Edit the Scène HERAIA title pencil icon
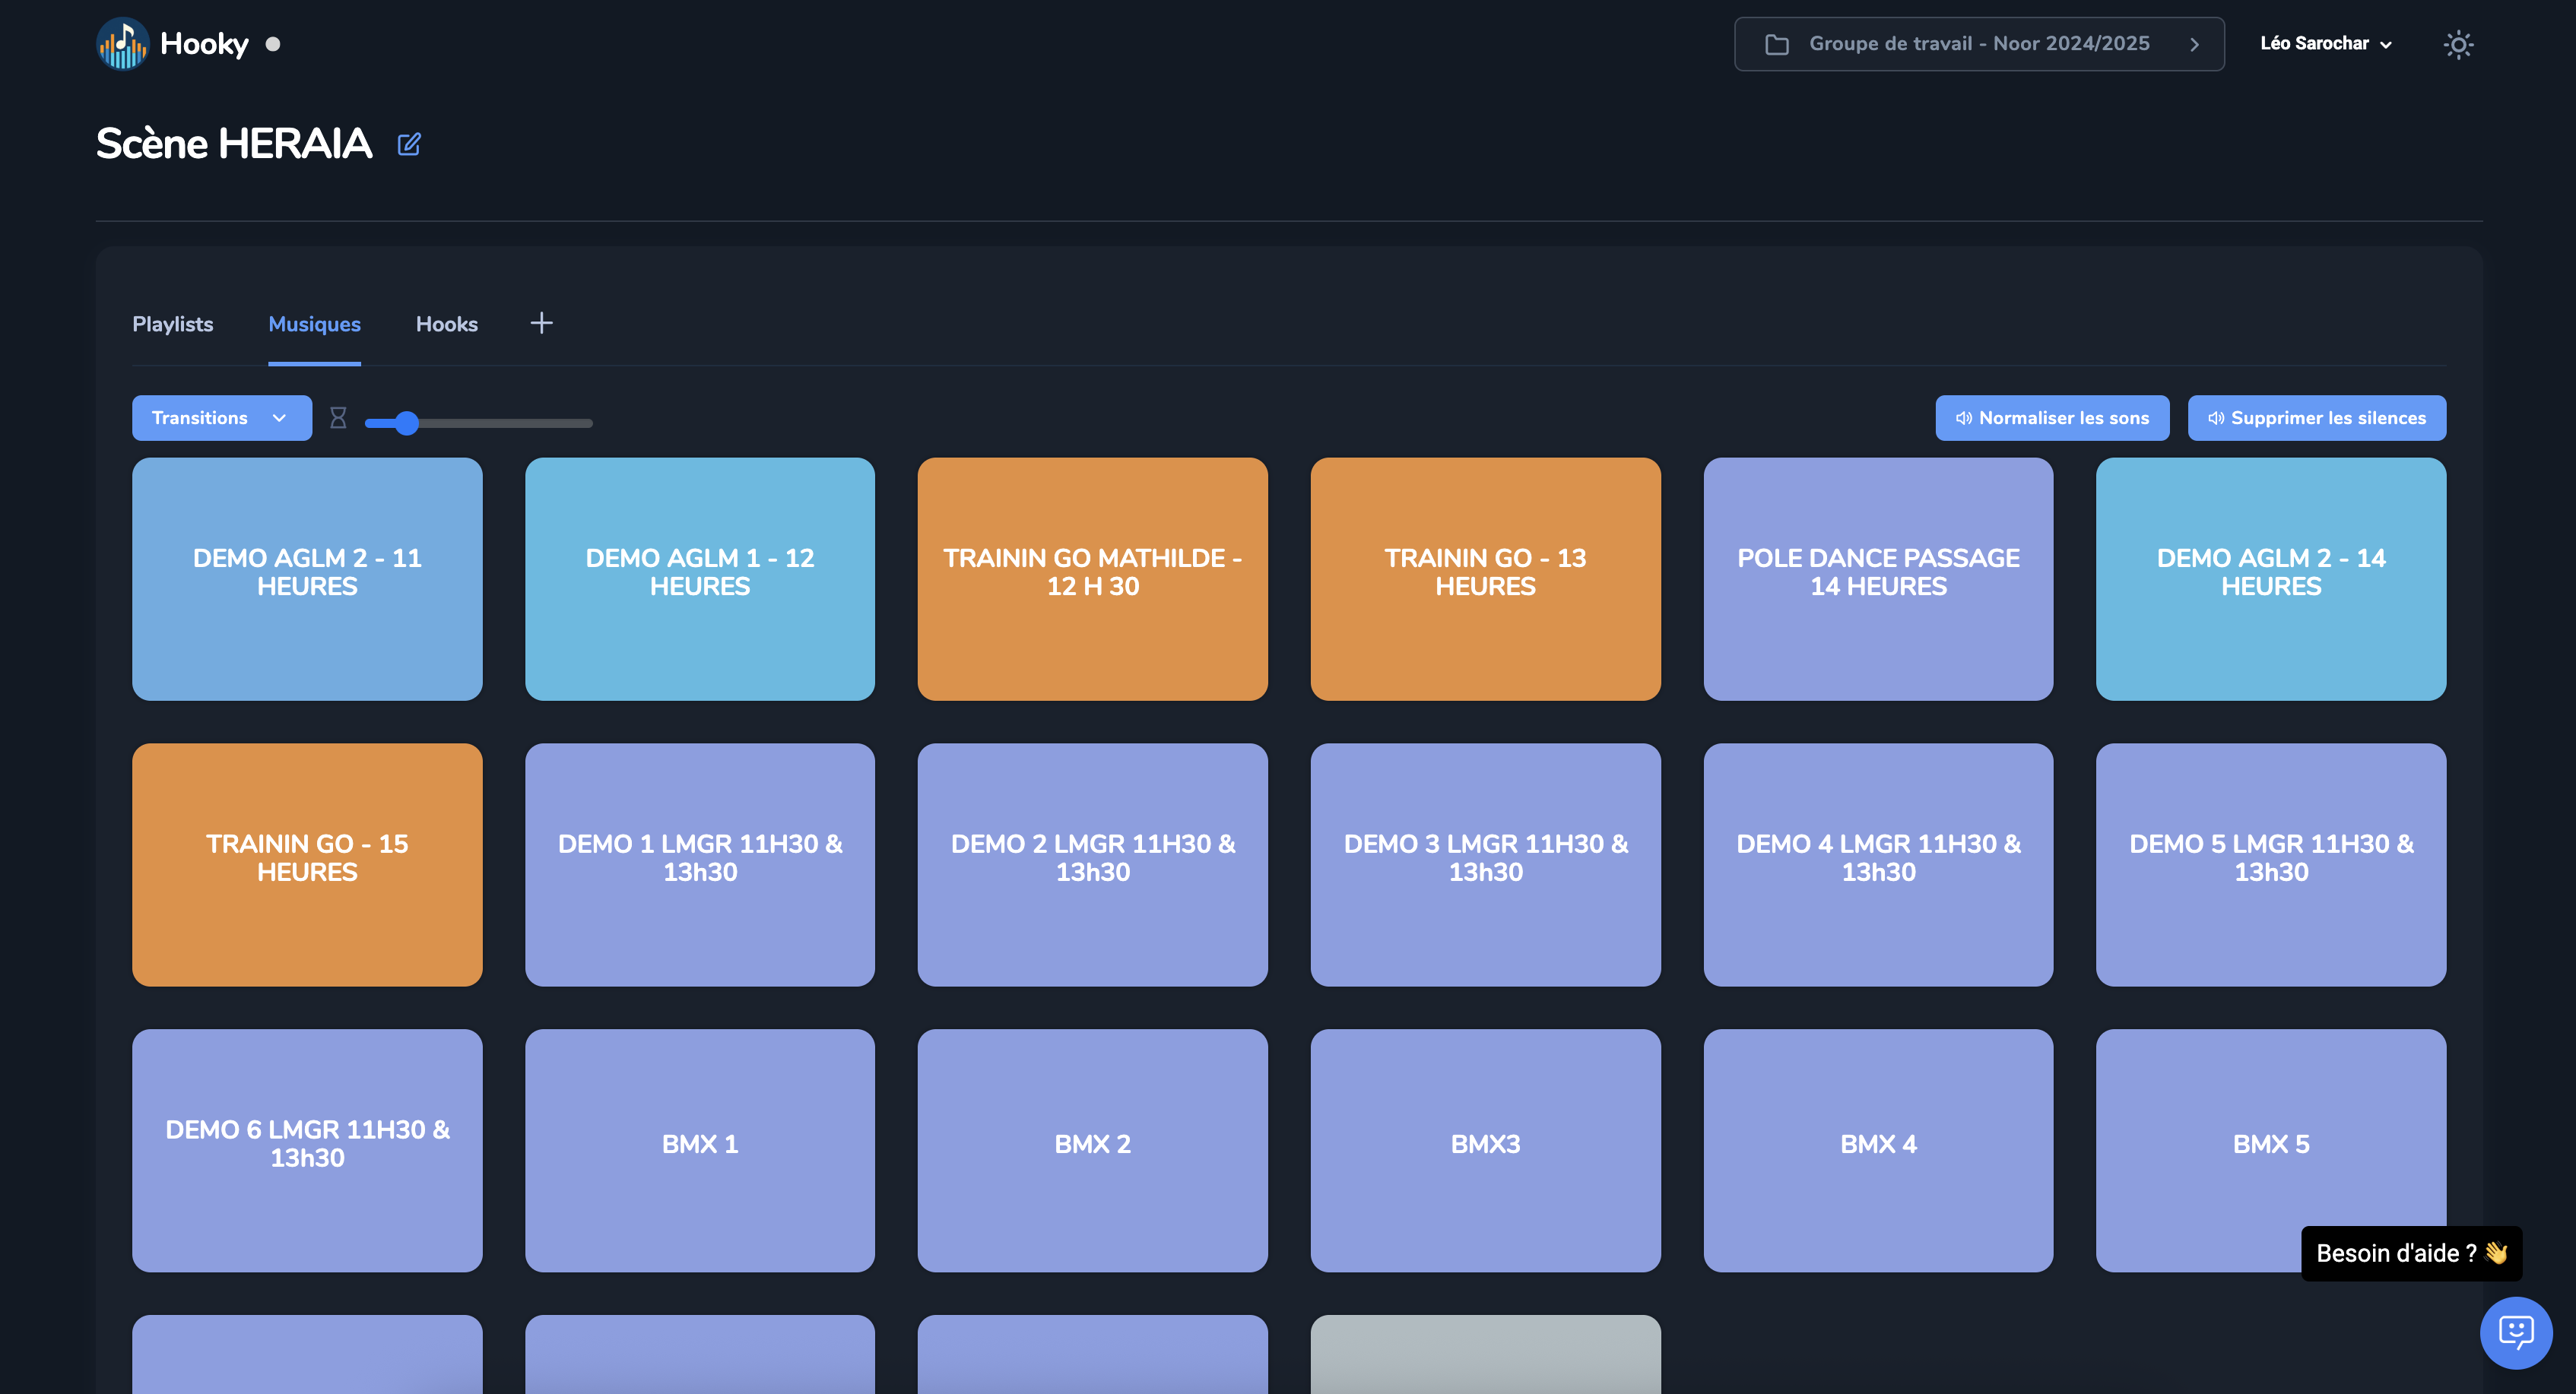The image size is (2576, 1394). (x=409, y=145)
